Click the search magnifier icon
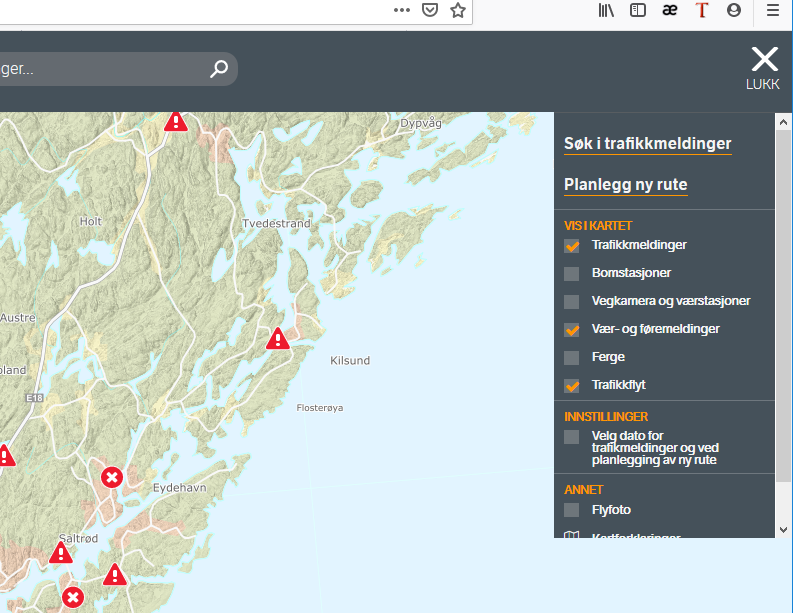 (x=219, y=69)
